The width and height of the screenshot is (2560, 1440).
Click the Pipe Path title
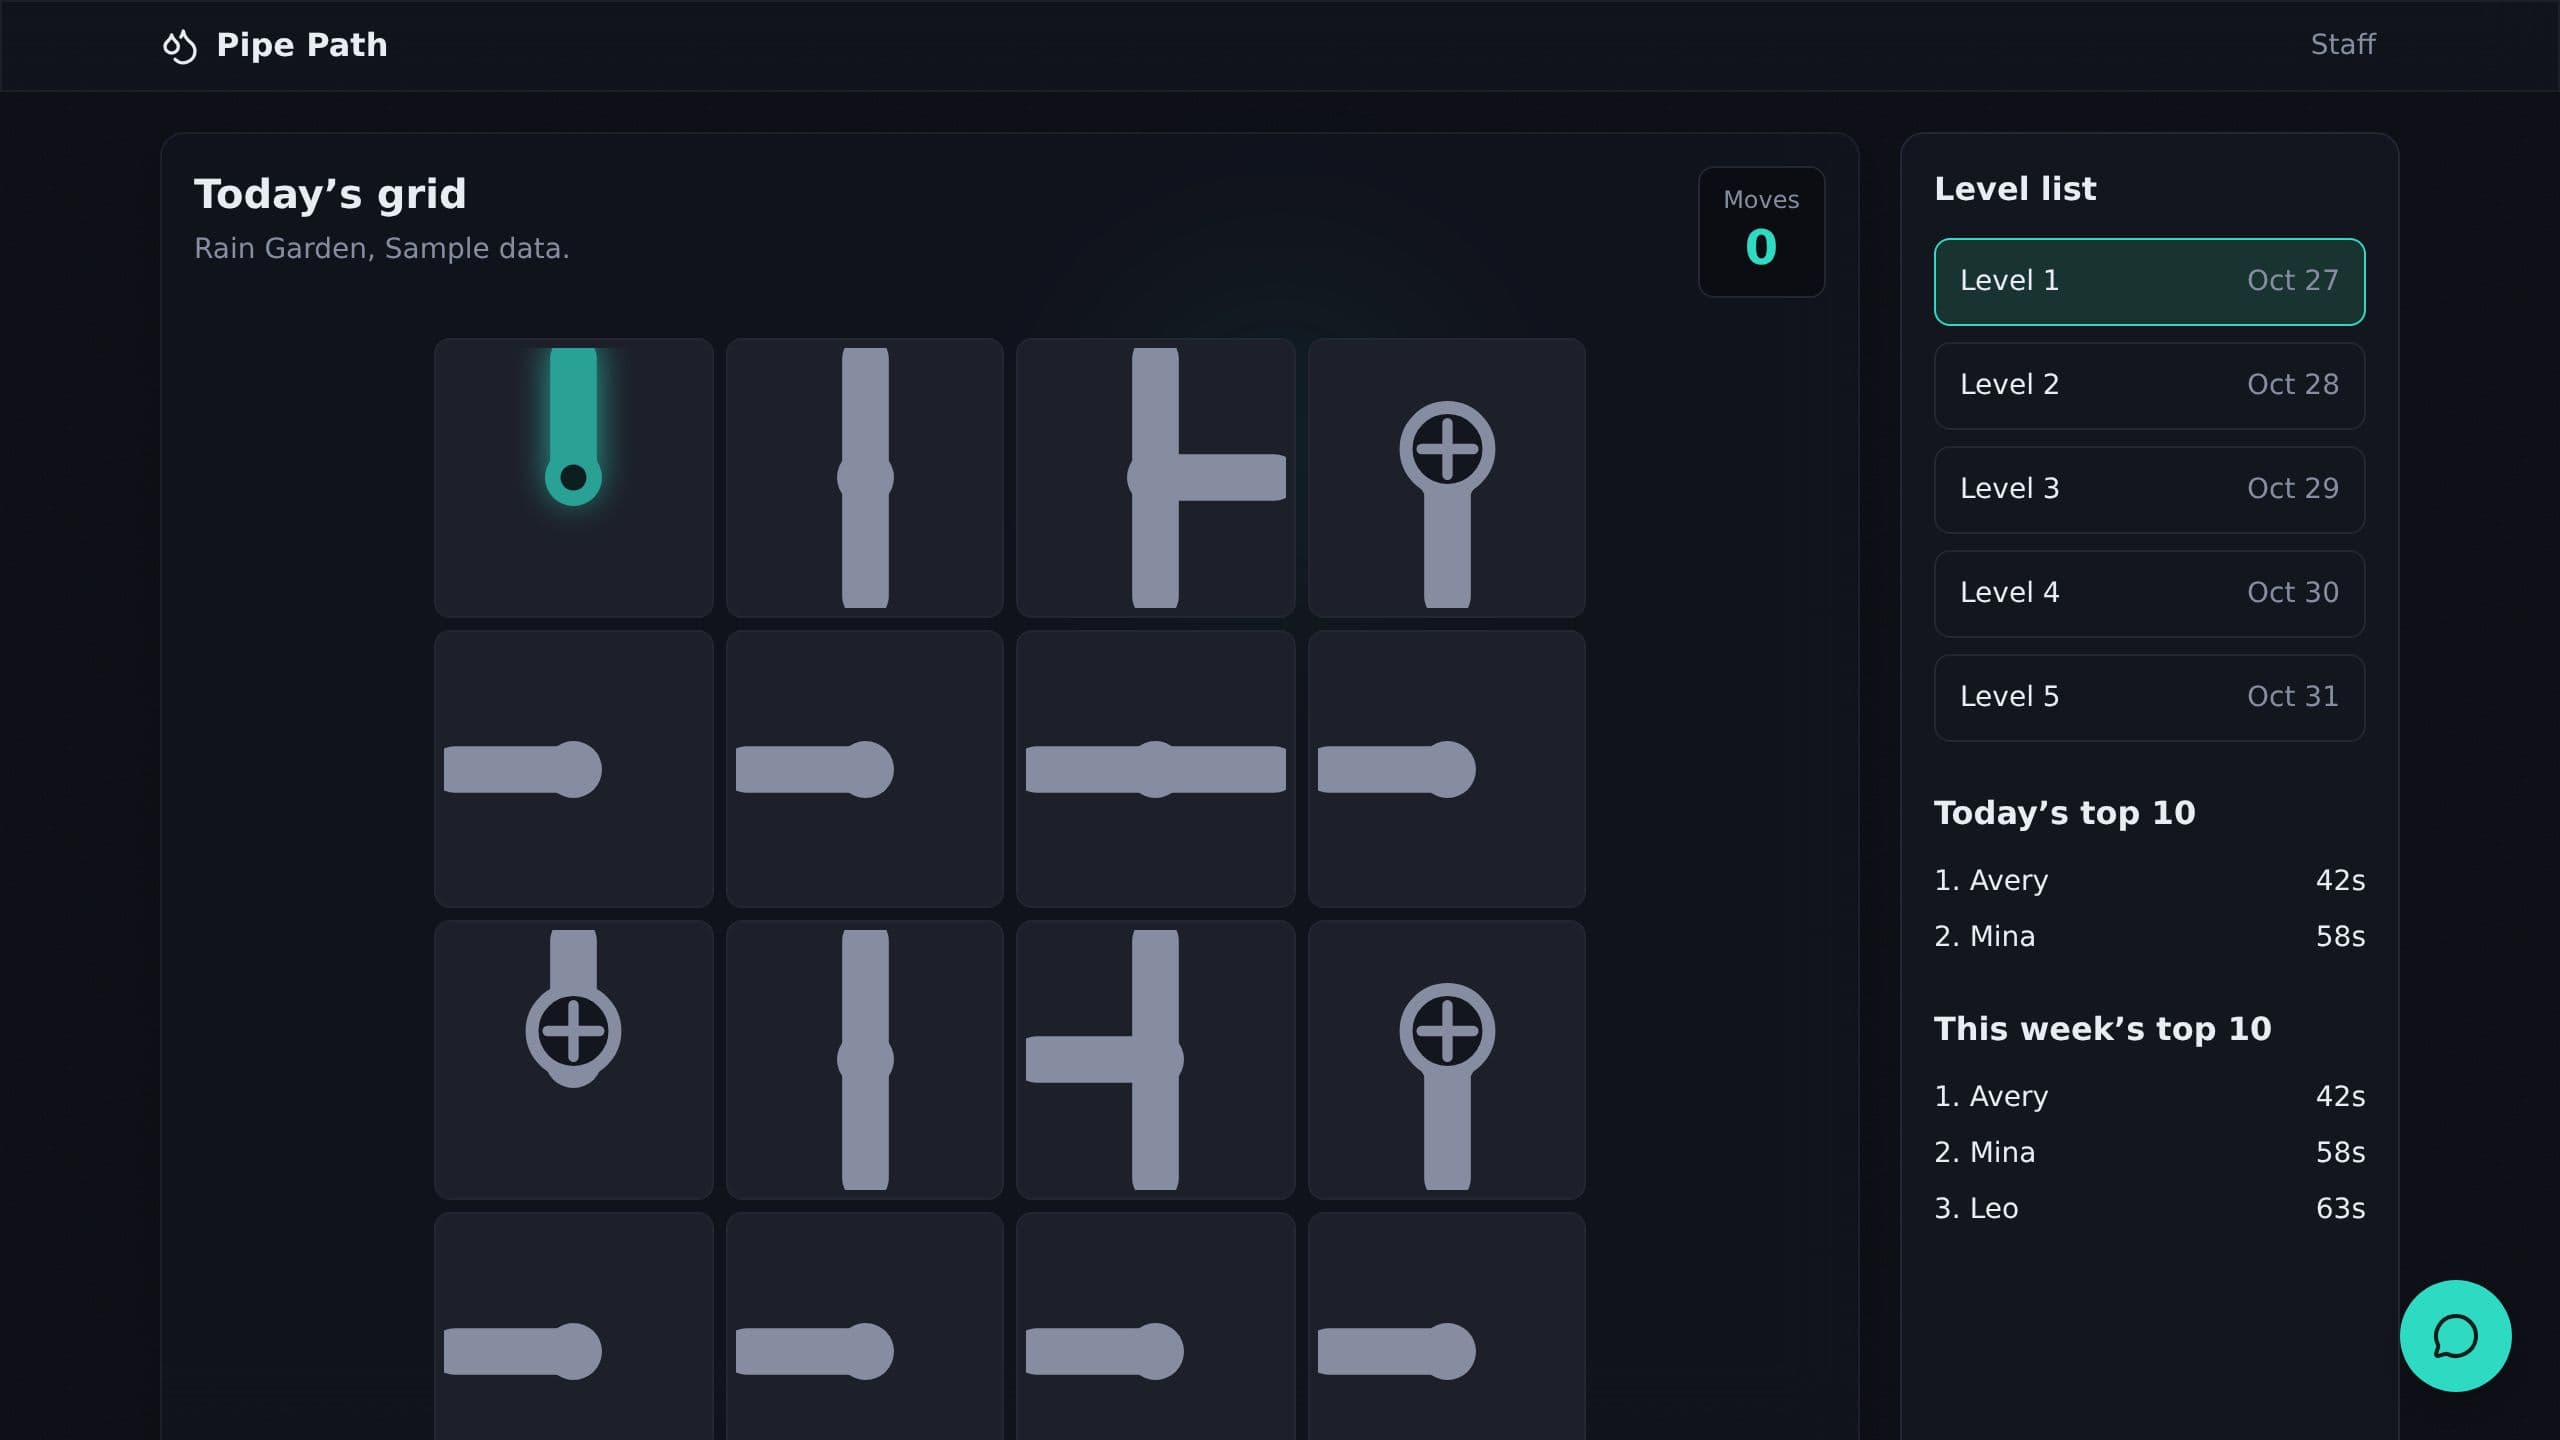click(x=302, y=46)
